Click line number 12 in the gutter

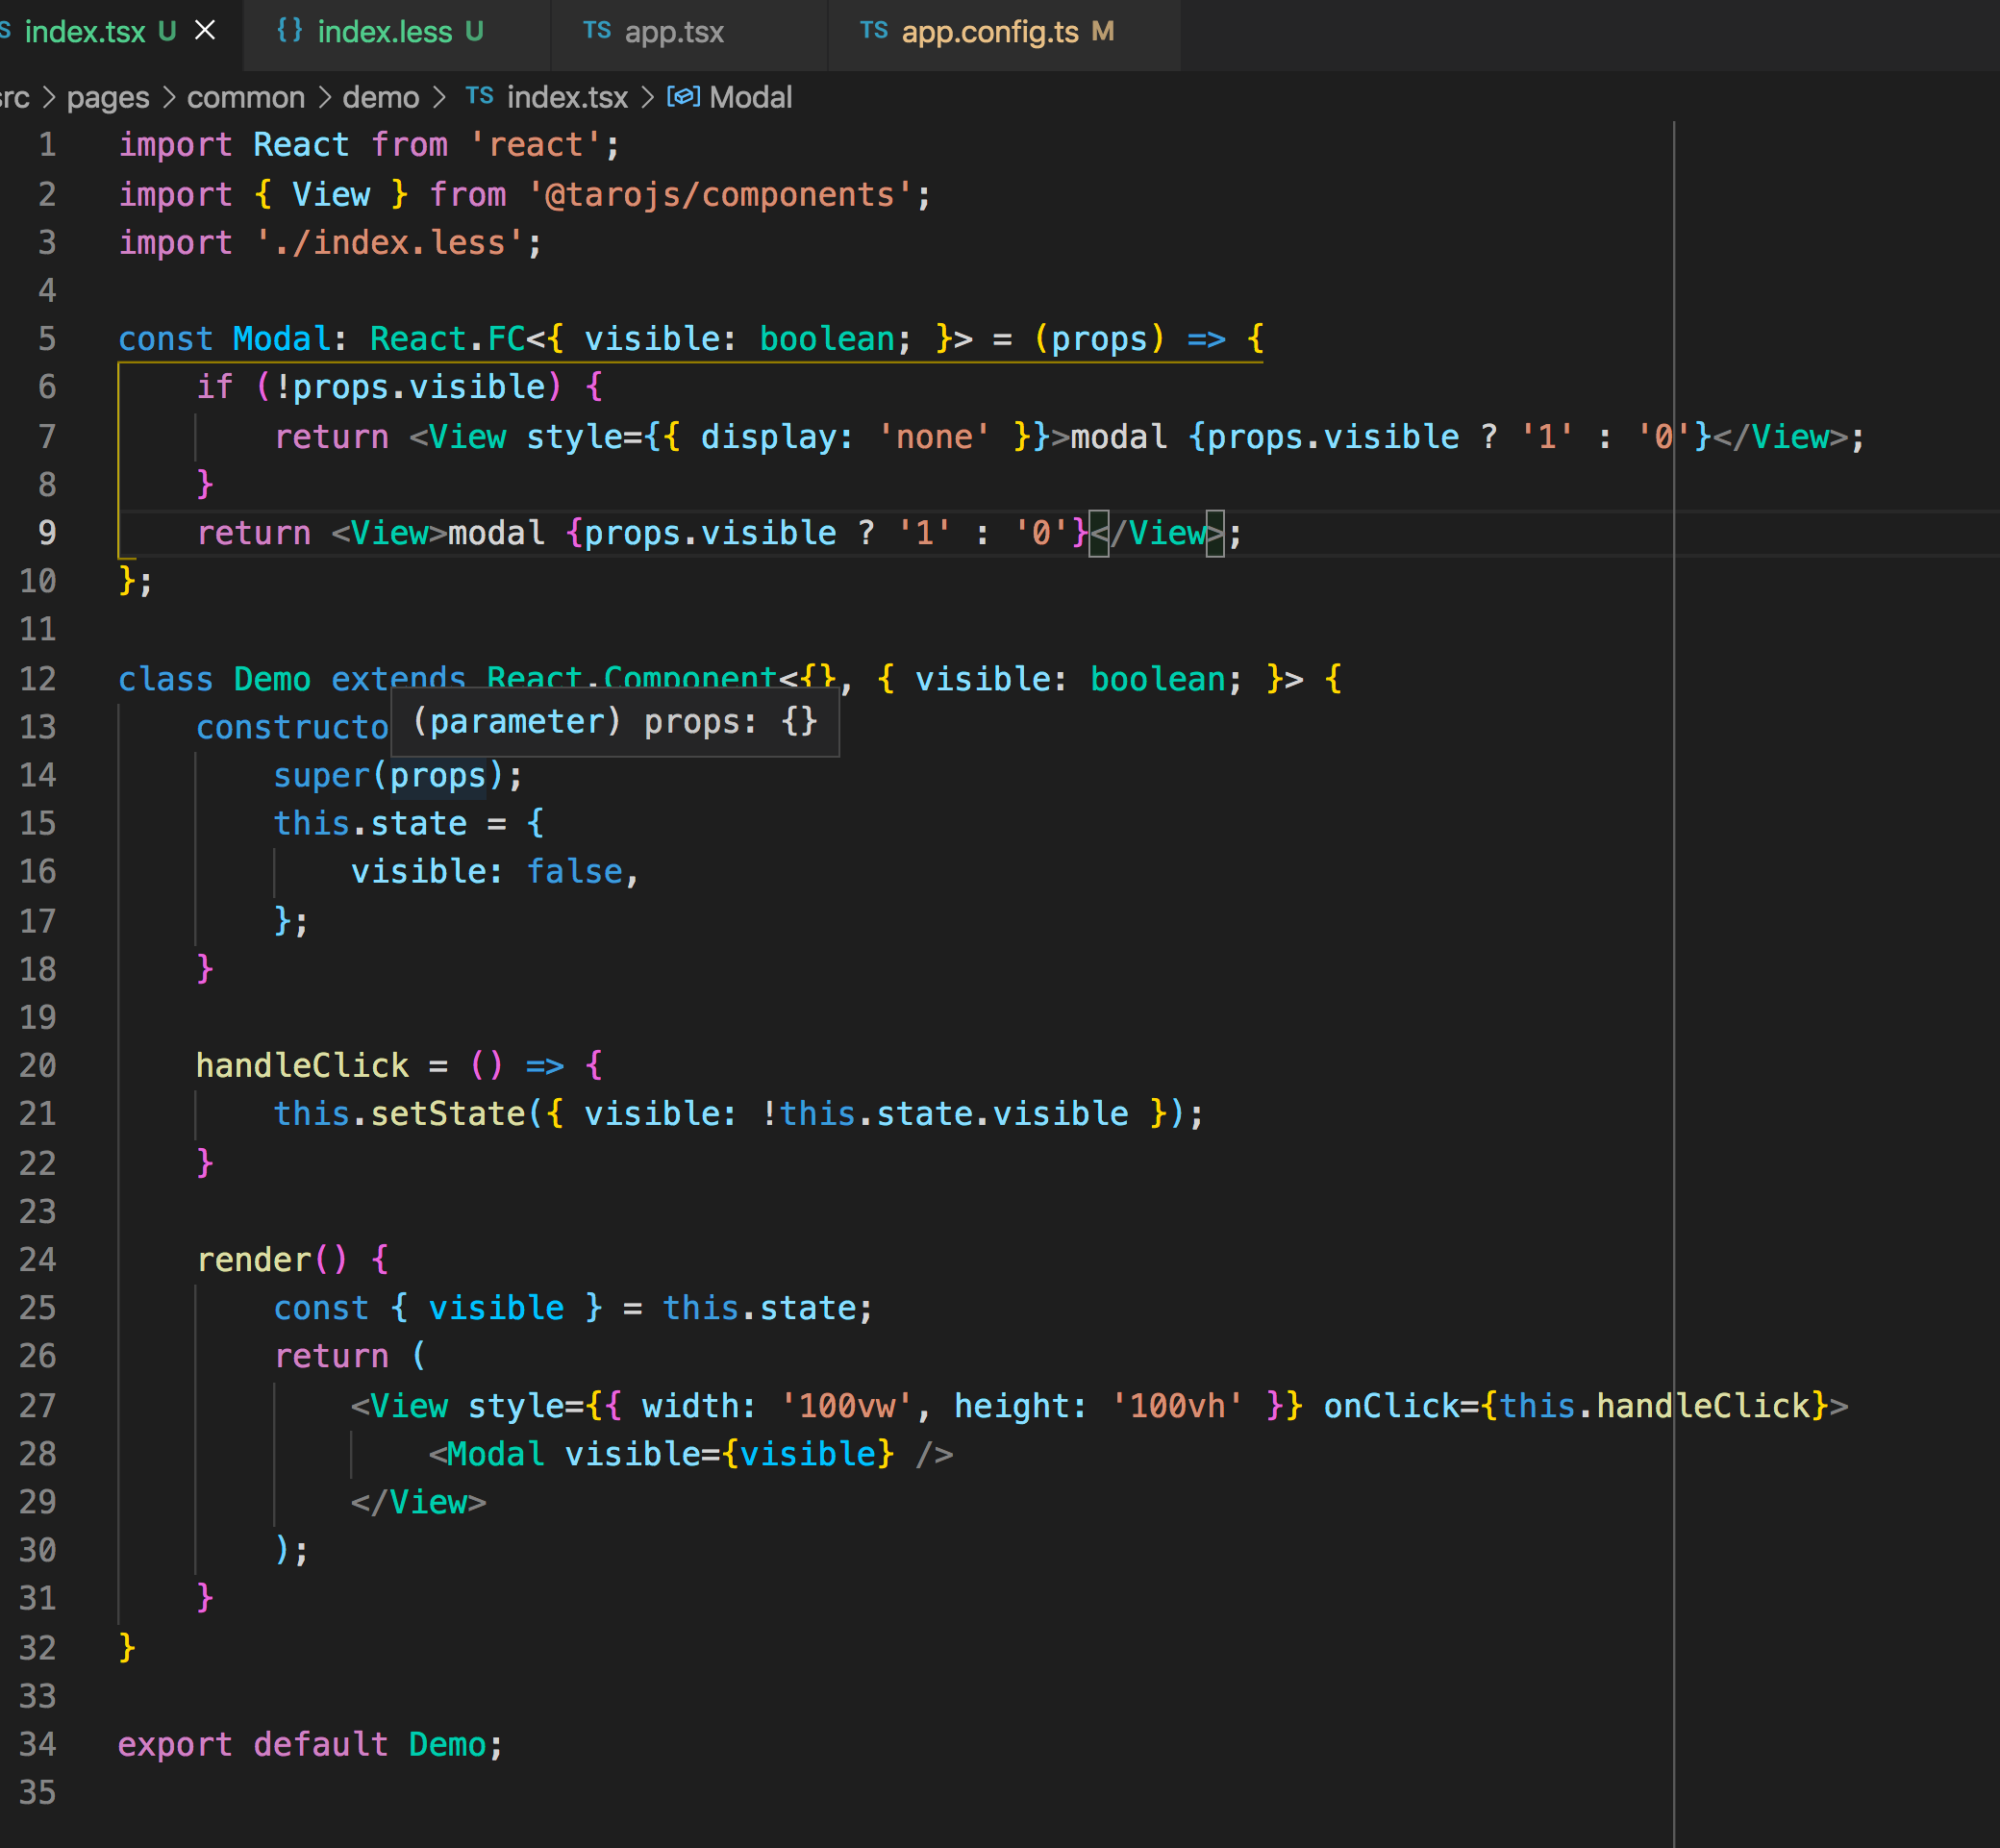tap(38, 679)
